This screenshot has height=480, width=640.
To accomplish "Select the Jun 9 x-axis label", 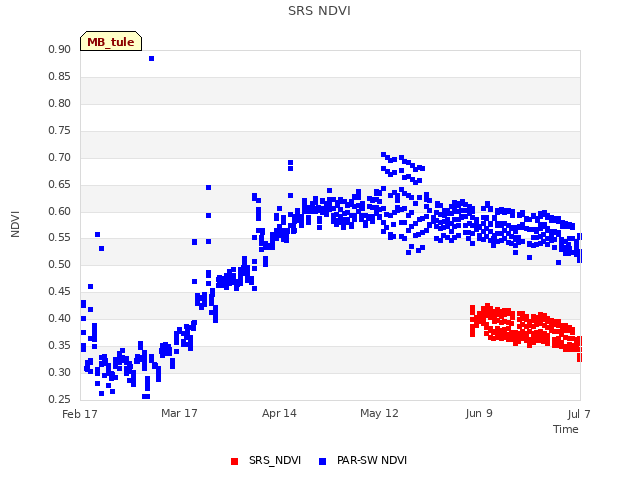I will (x=479, y=413).
